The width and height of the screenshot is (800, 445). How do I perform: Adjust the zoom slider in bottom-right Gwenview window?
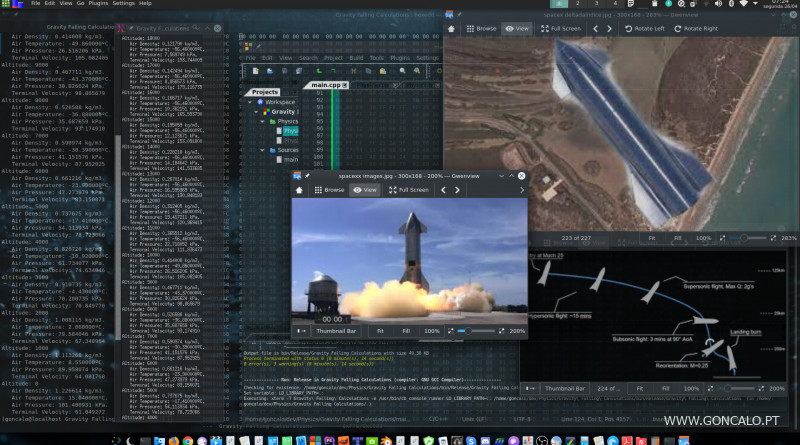pyautogui.click(x=735, y=388)
